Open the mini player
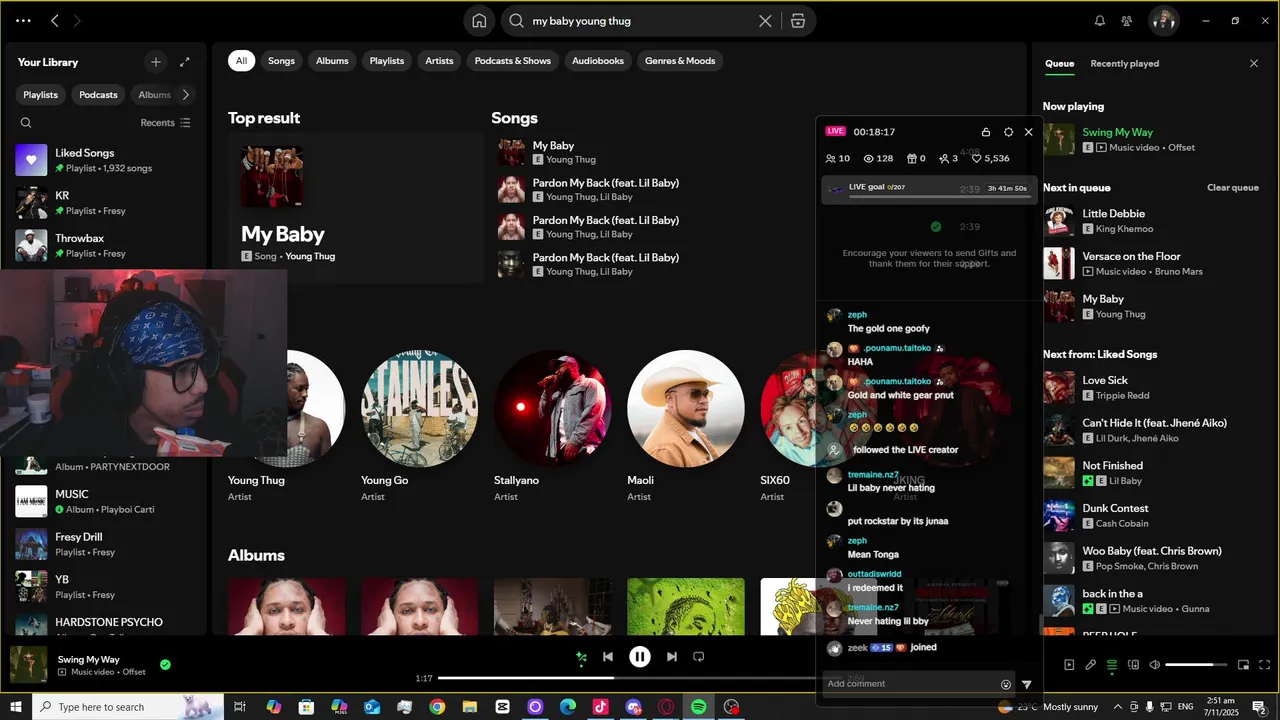This screenshot has height=720, width=1280. 1244,665
